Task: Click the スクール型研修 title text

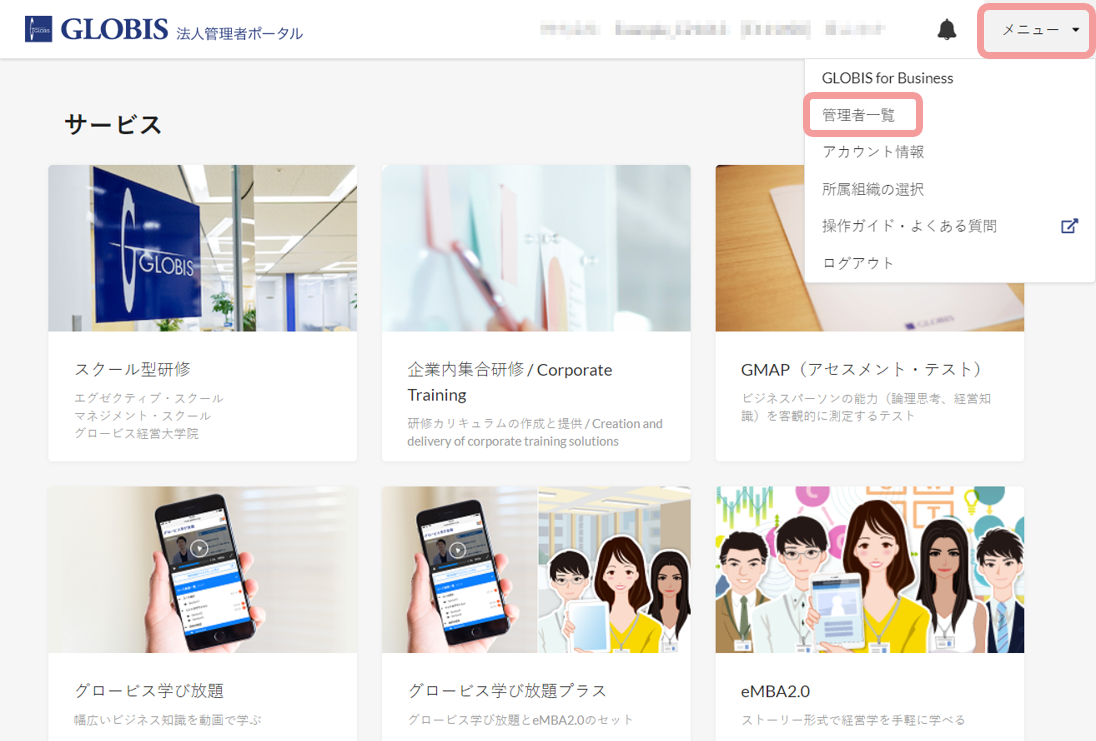Action: click(132, 369)
